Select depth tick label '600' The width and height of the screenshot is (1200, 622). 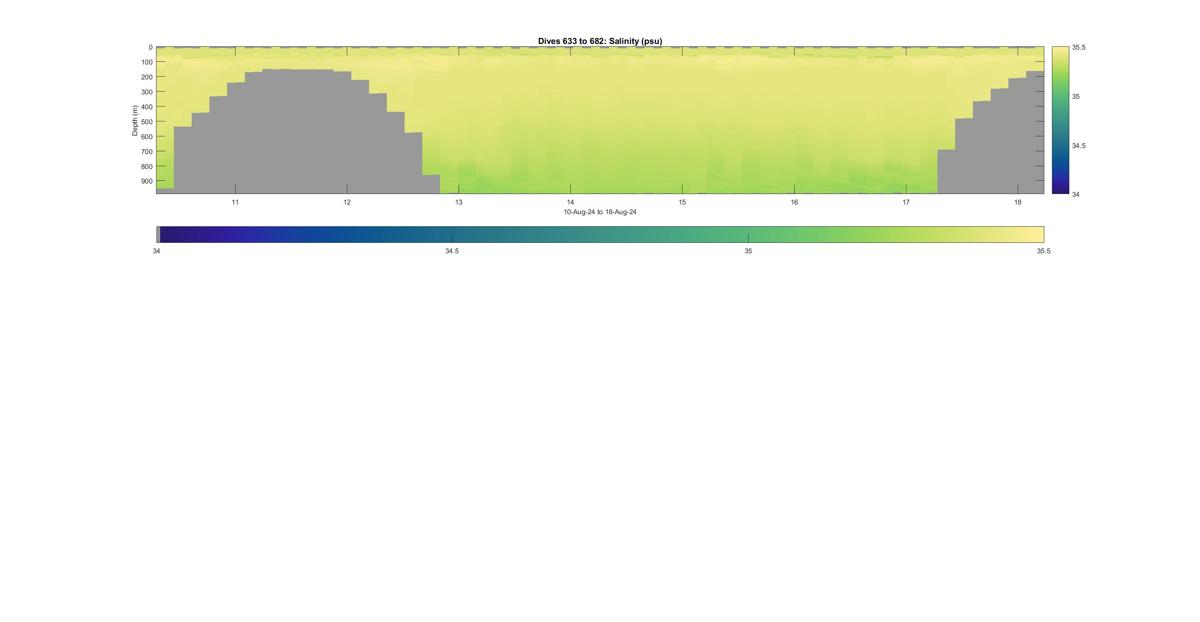pyautogui.click(x=146, y=137)
